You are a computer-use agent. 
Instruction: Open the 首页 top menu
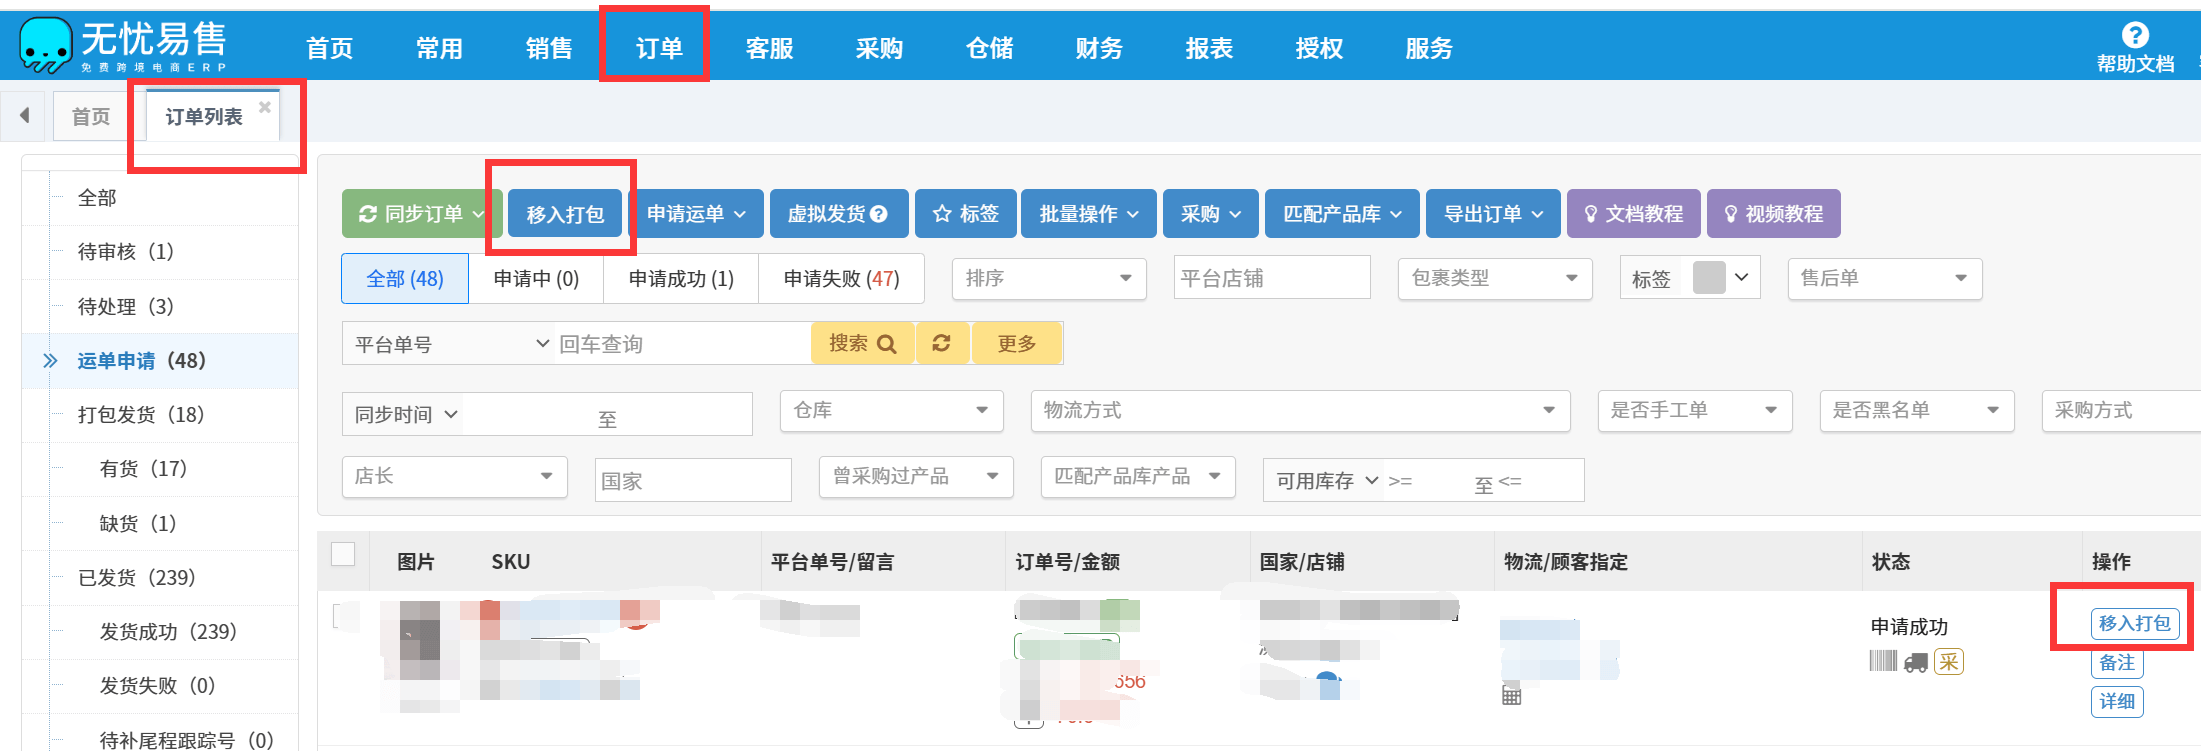tap(329, 47)
